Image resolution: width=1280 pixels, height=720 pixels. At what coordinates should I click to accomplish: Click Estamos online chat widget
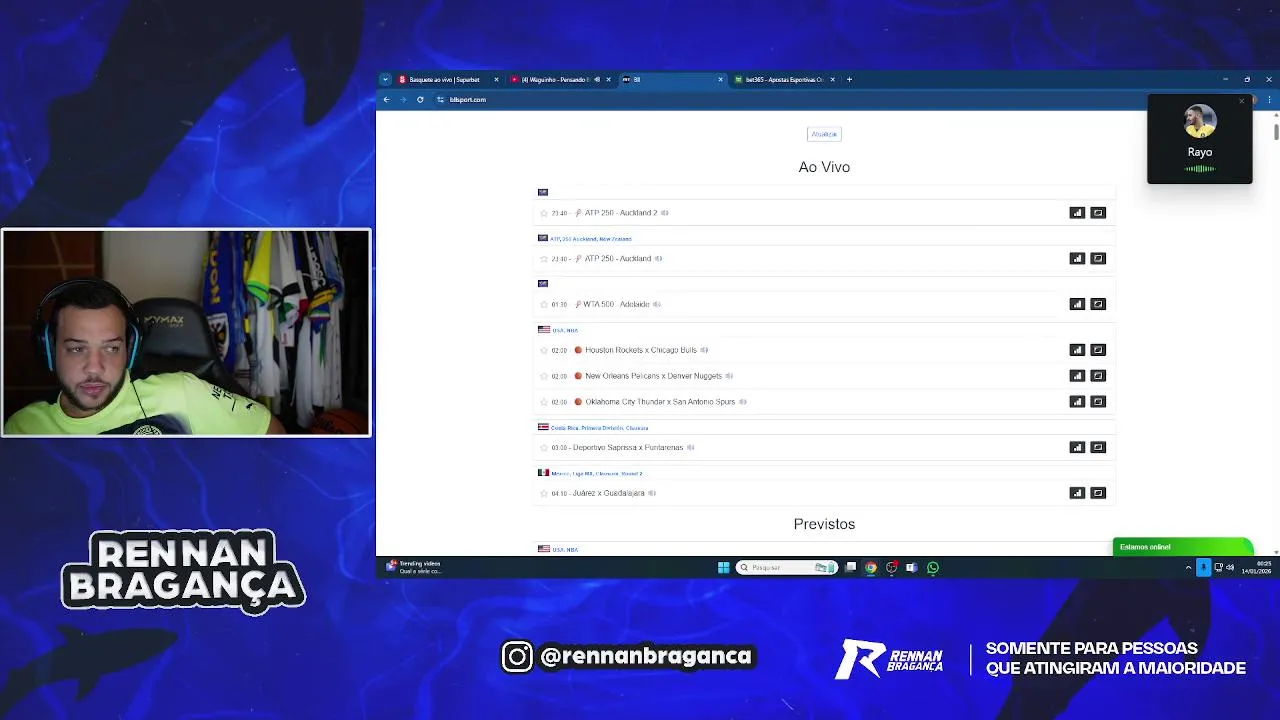[1182, 547]
